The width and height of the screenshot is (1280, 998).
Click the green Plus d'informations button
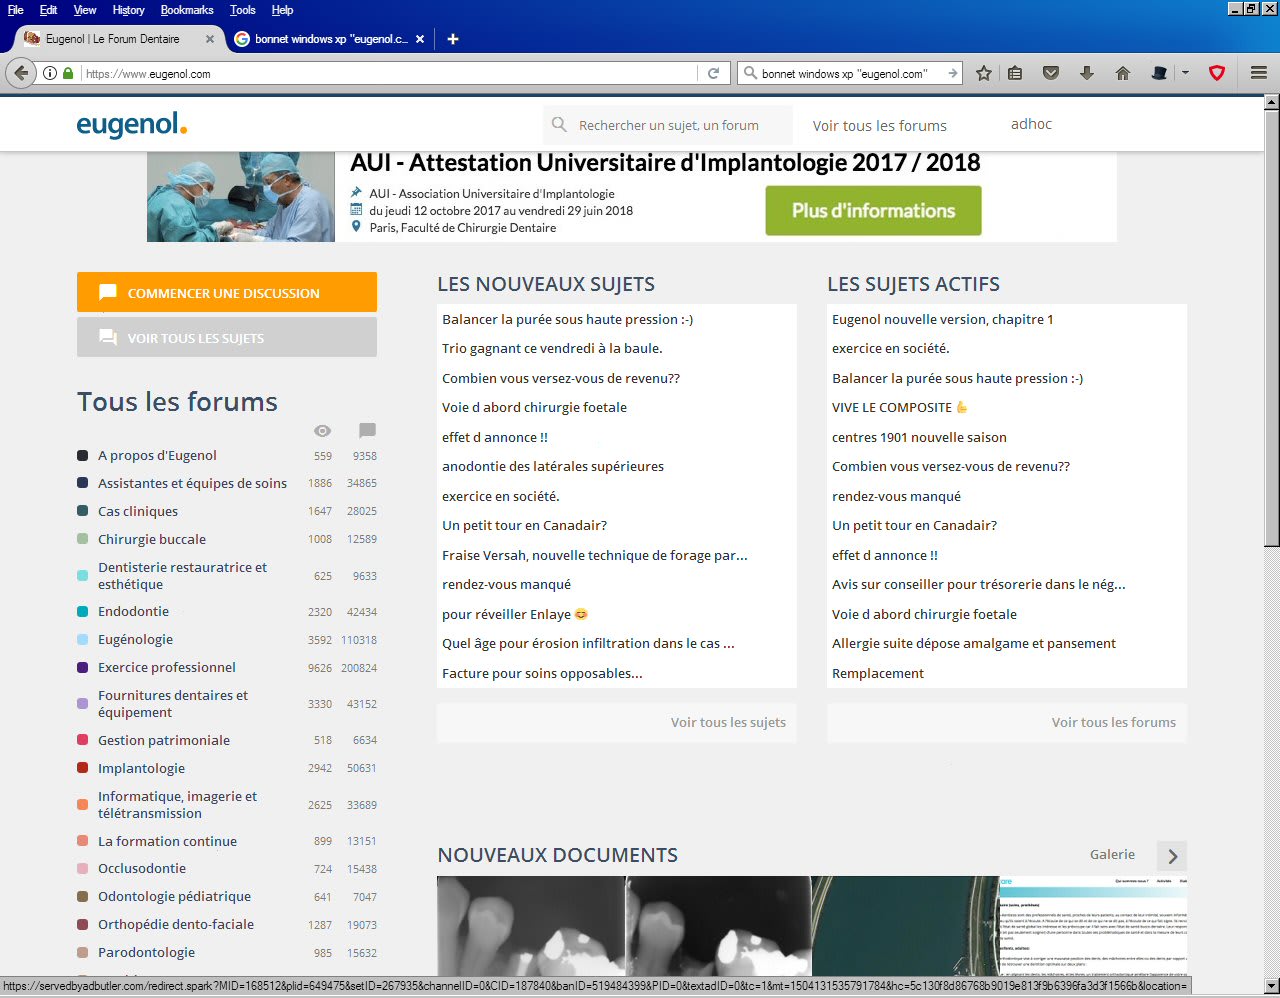tap(873, 210)
